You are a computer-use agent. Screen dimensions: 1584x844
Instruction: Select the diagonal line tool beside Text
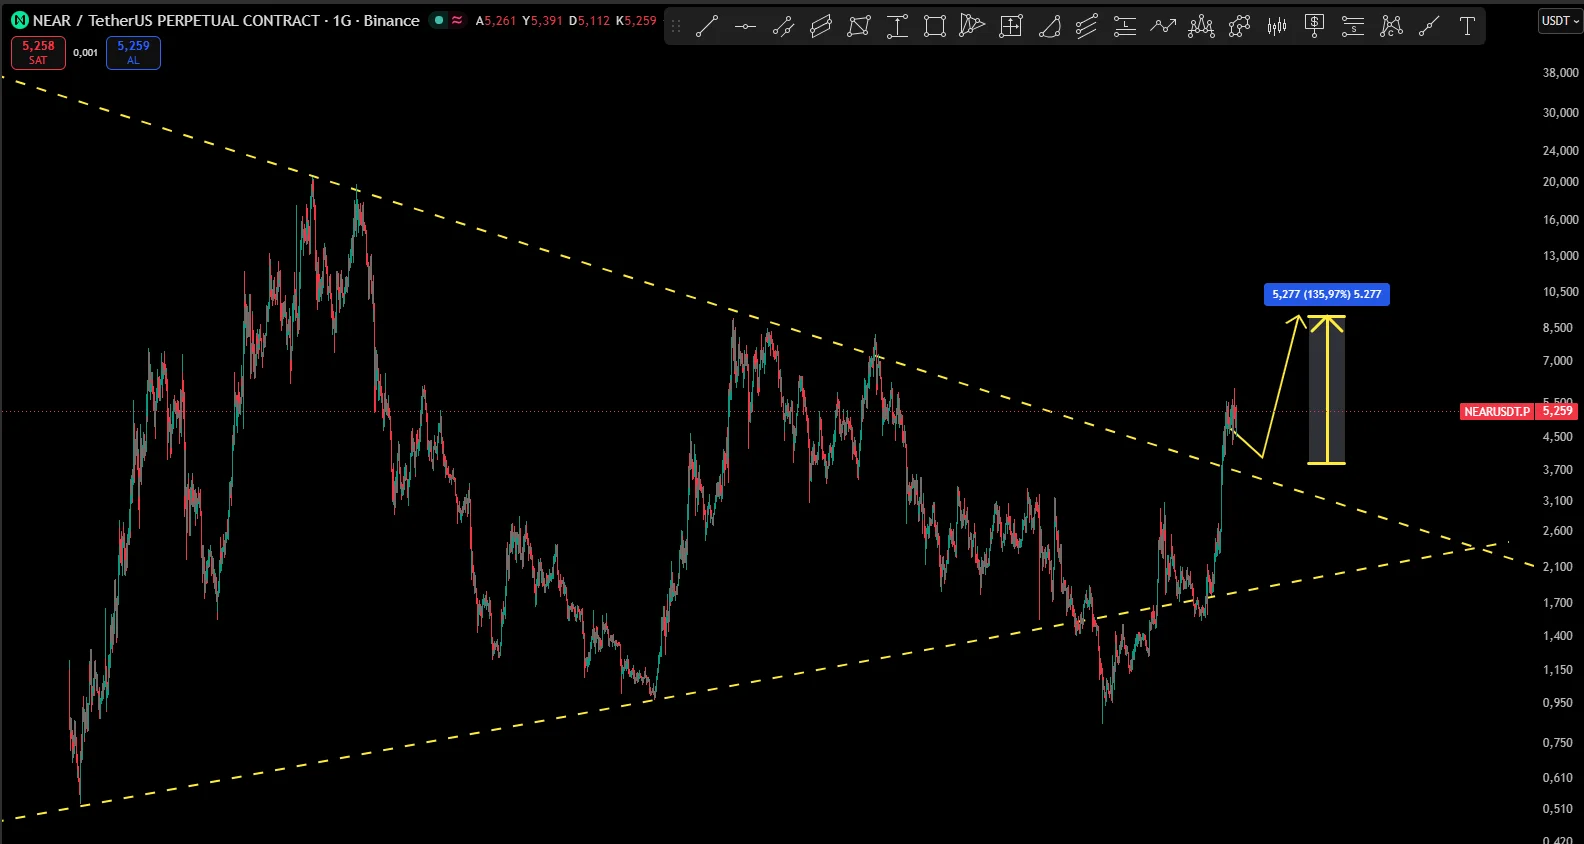click(1429, 27)
